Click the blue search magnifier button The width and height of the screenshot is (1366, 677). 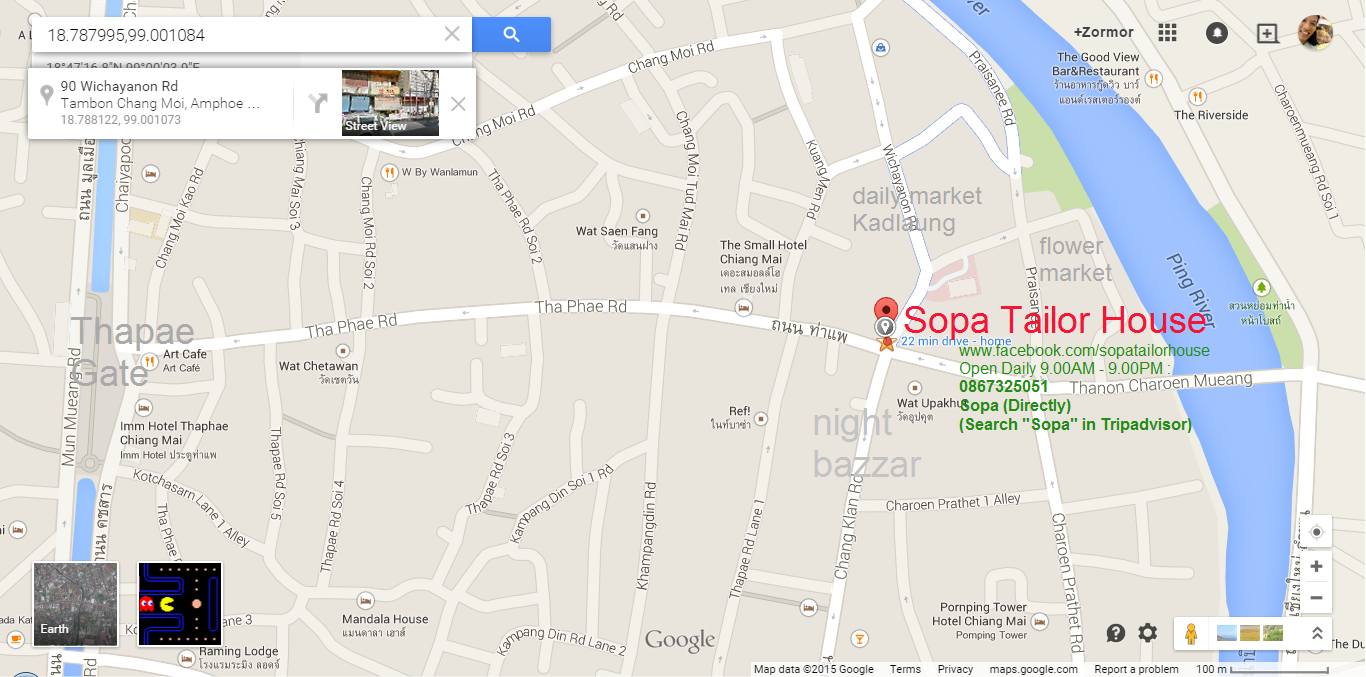point(511,34)
